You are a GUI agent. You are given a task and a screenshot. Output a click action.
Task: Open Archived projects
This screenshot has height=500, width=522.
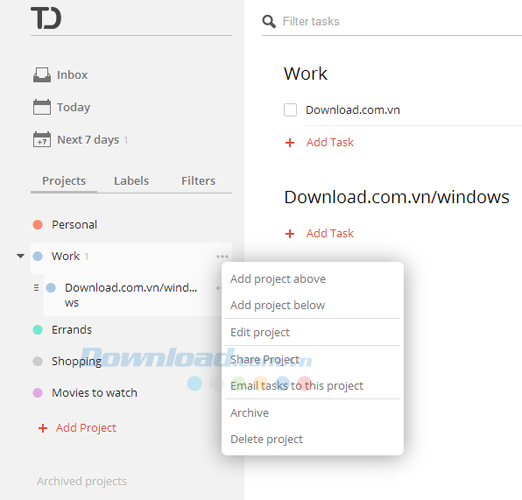coord(82,482)
